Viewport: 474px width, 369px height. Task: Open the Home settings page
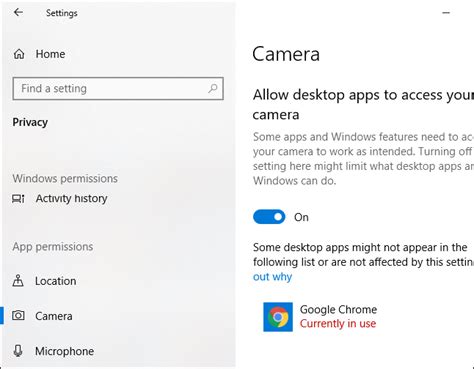(x=50, y=54)
